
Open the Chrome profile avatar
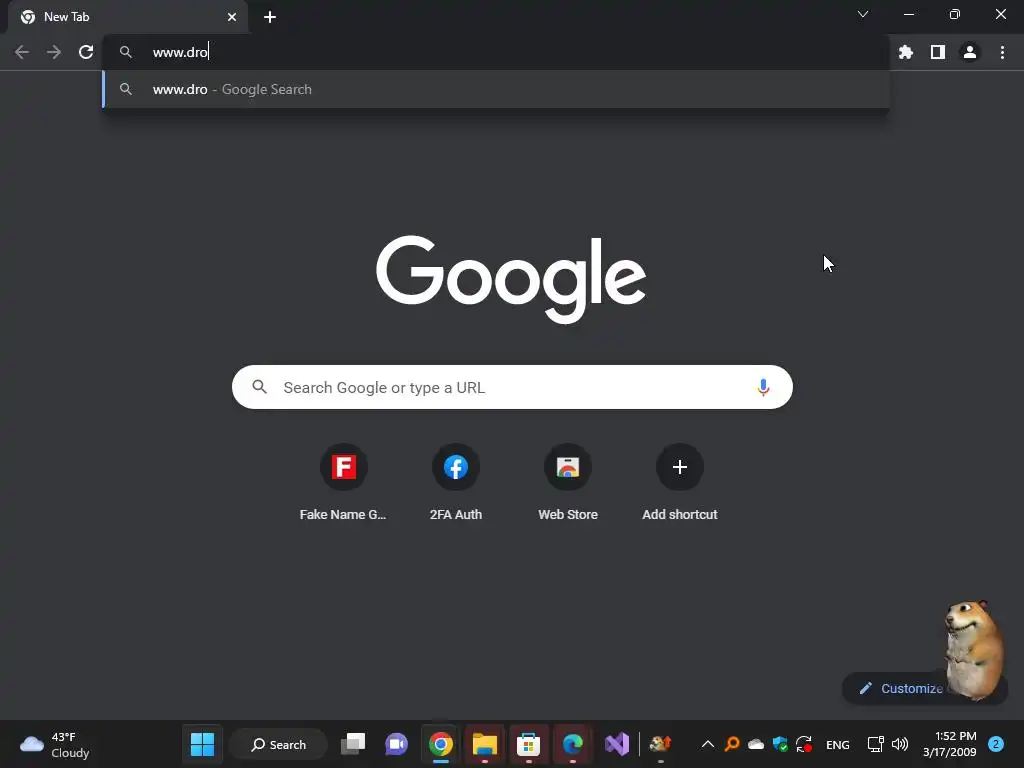[x=970, y=52]
